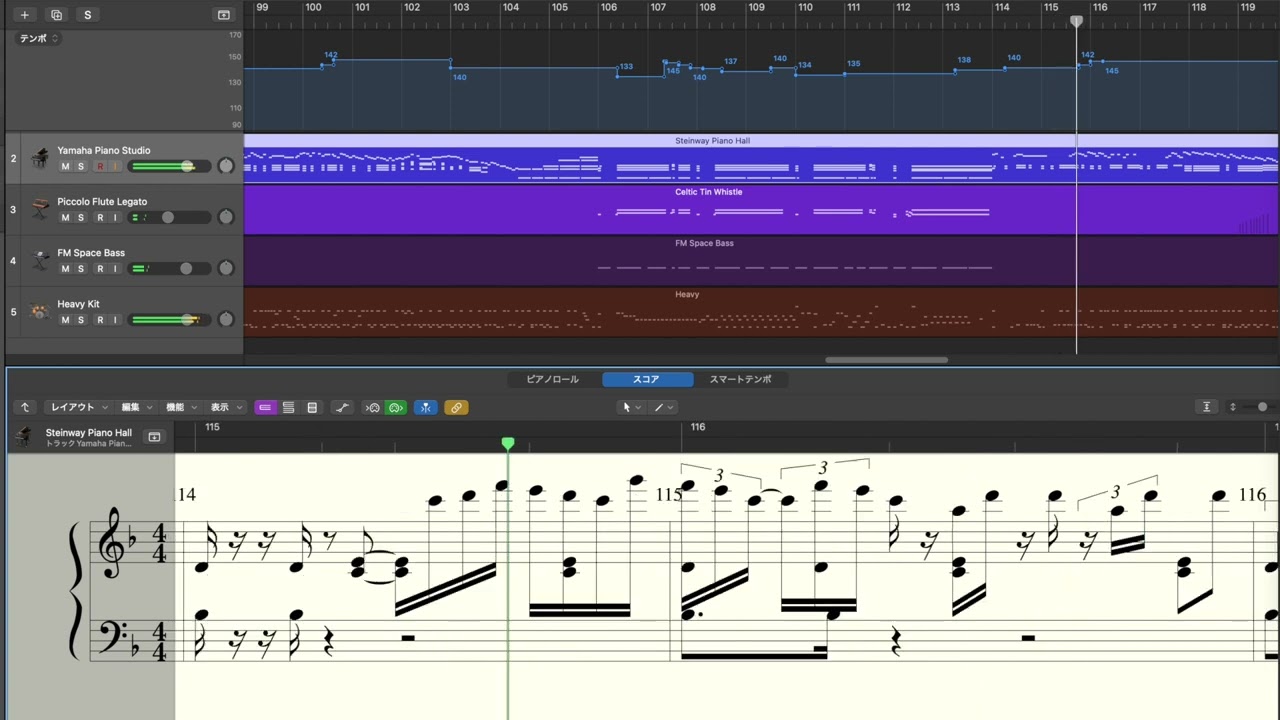
Task: Adjust the Yamaha Piano Studio volume slider
Action: [169, 166]
